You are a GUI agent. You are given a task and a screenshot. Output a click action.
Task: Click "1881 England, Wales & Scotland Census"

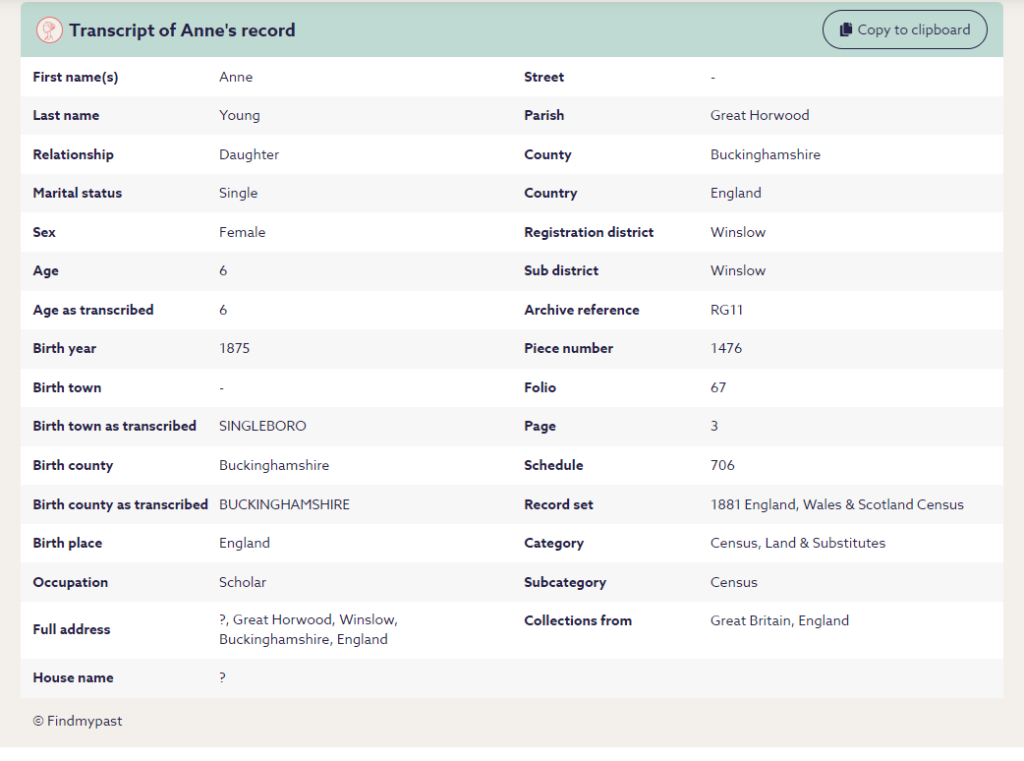coord(837,504)
